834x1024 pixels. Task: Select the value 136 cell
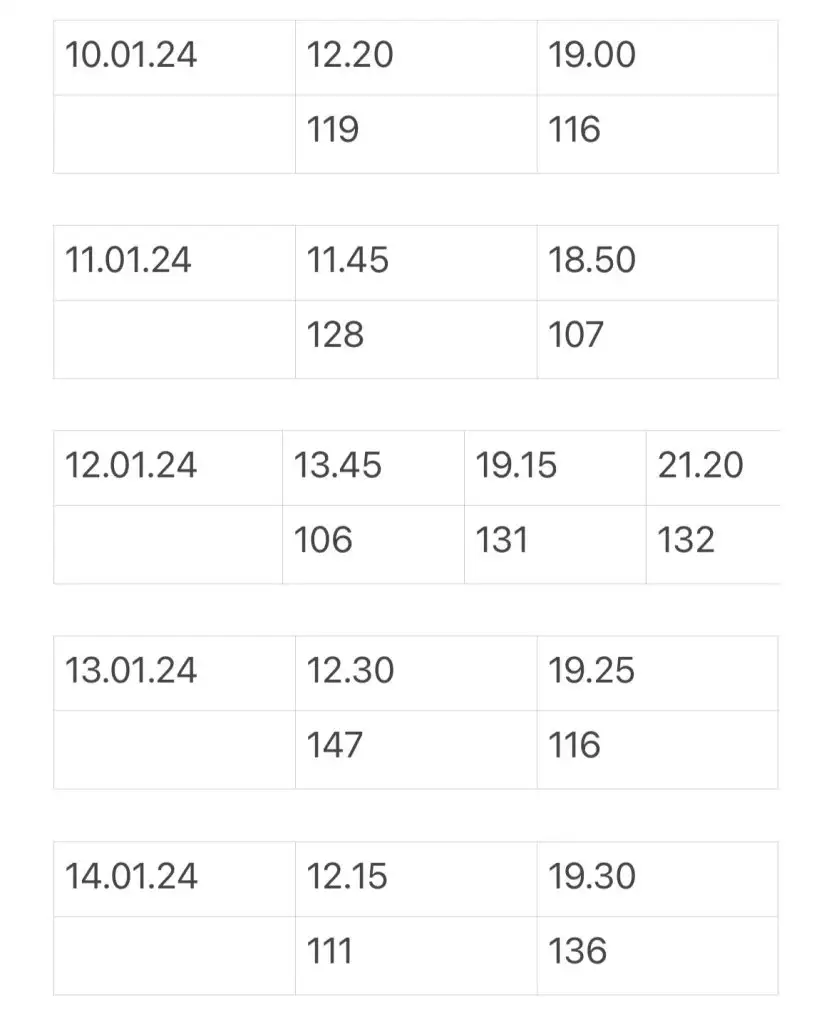pos(658,955)
